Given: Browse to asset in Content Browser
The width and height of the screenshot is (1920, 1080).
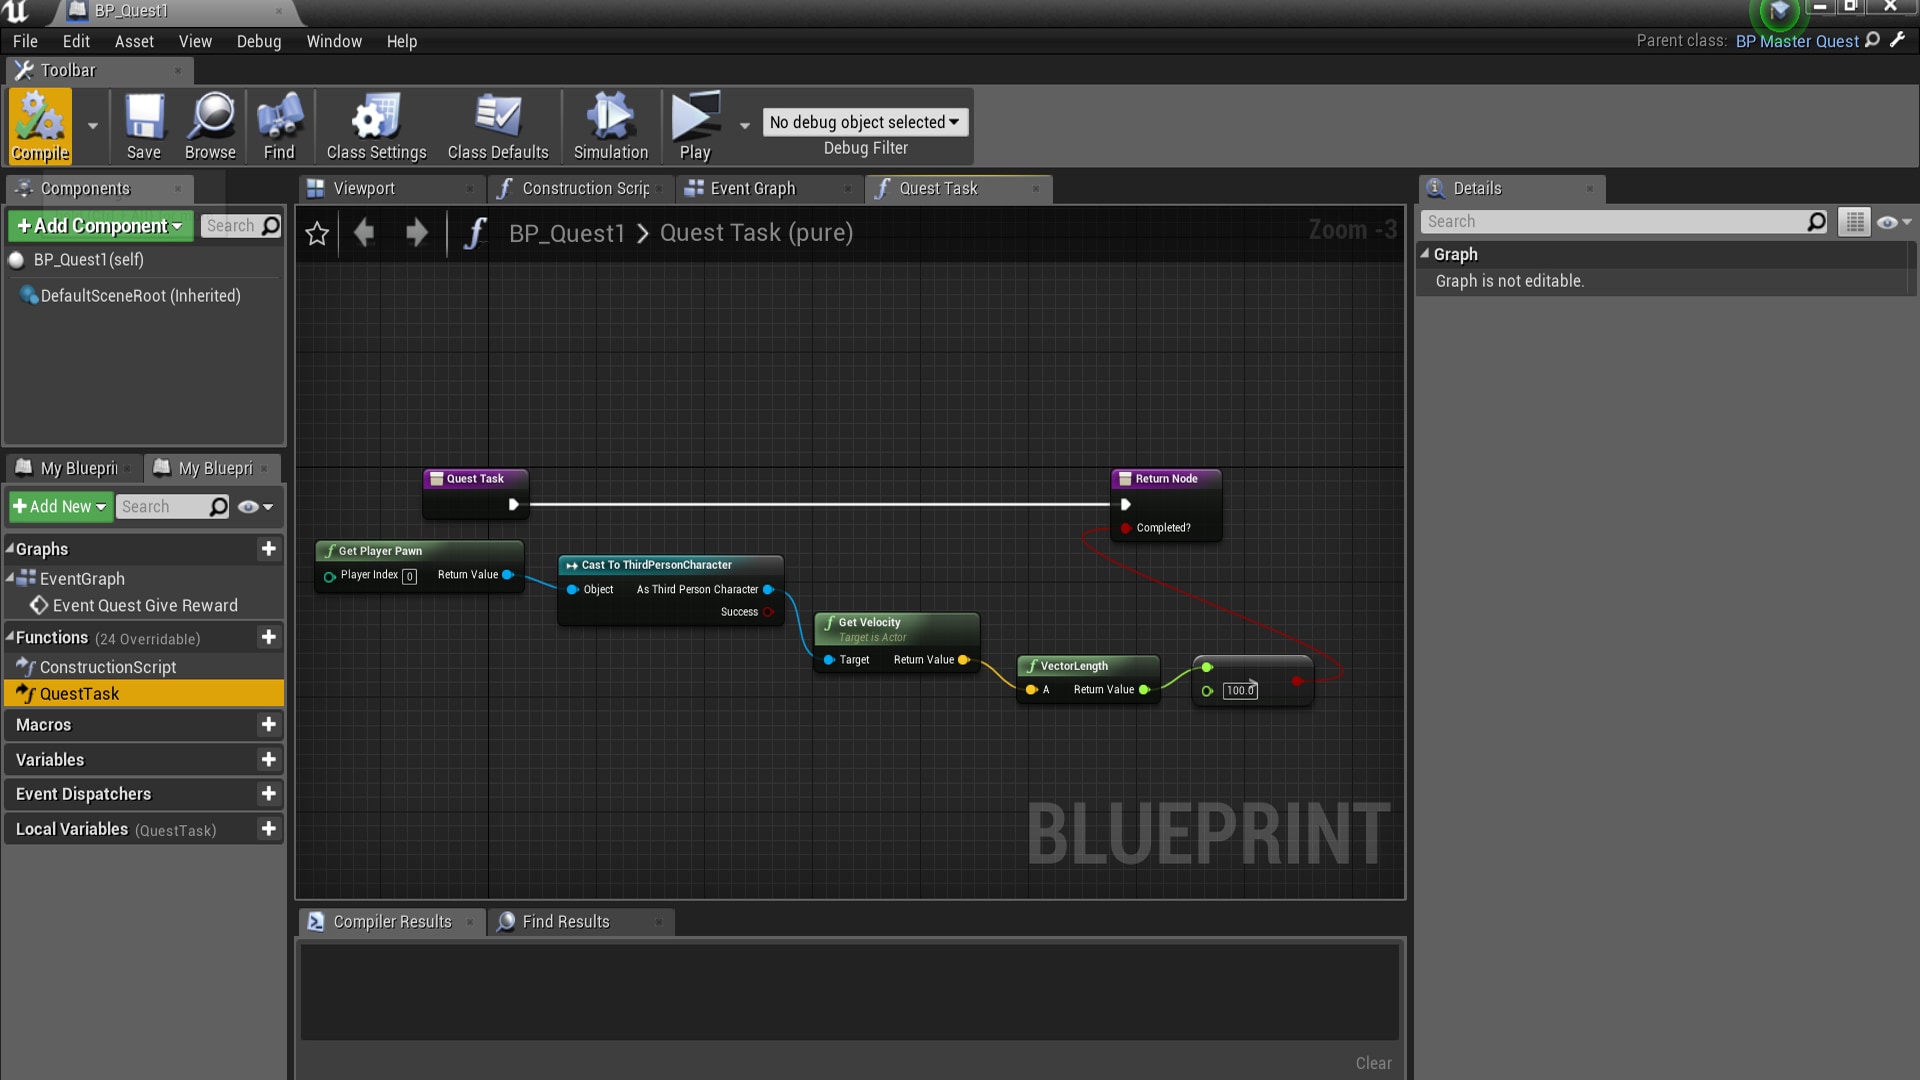Looking at the screenshot, I should [210, 125].
